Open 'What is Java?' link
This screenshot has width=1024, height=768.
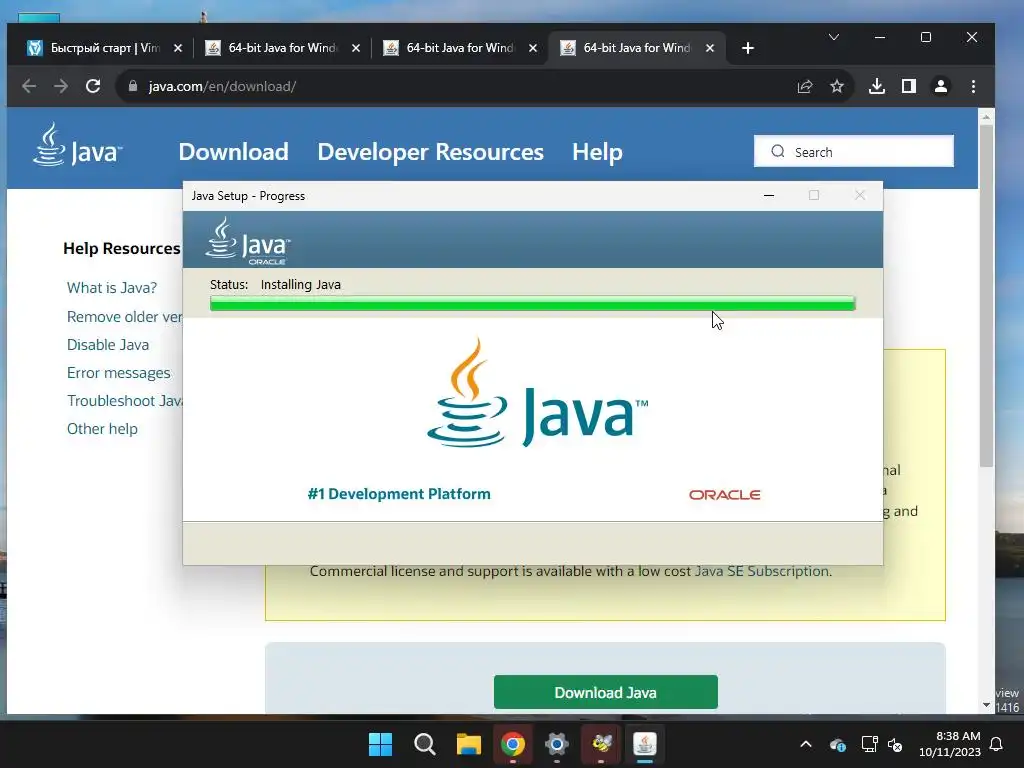pyautogui.click(x=112, y=288)
